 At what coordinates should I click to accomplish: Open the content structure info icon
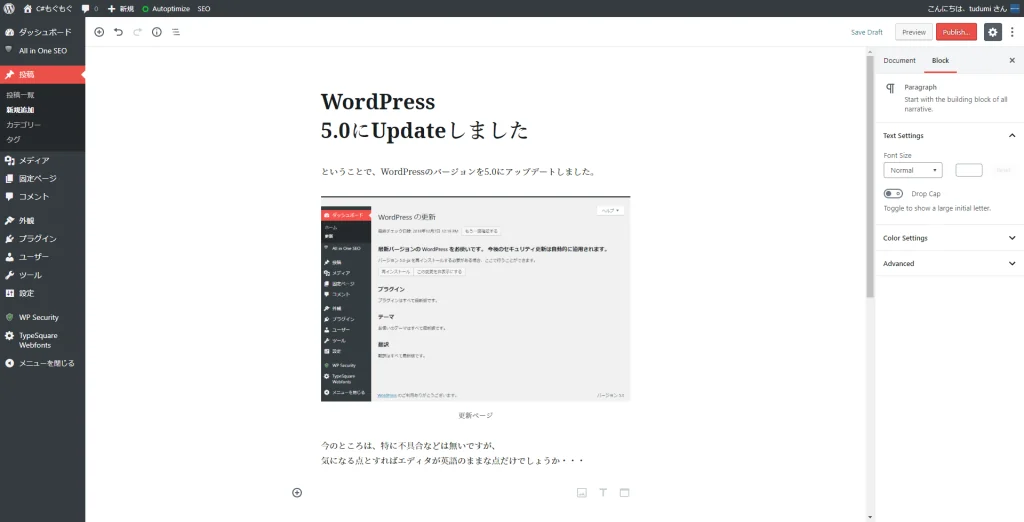(x=157, y=32)
